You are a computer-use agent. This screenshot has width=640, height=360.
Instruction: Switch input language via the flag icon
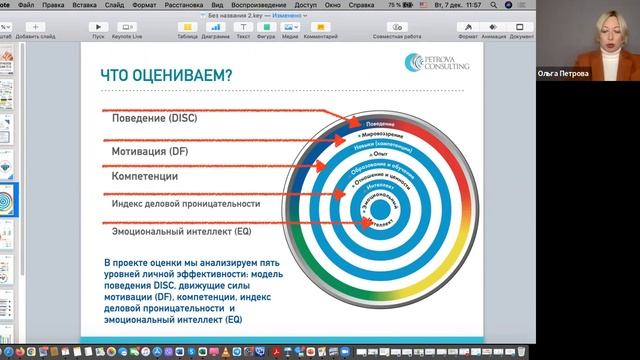pyautogui.click(x=423, y=5)
